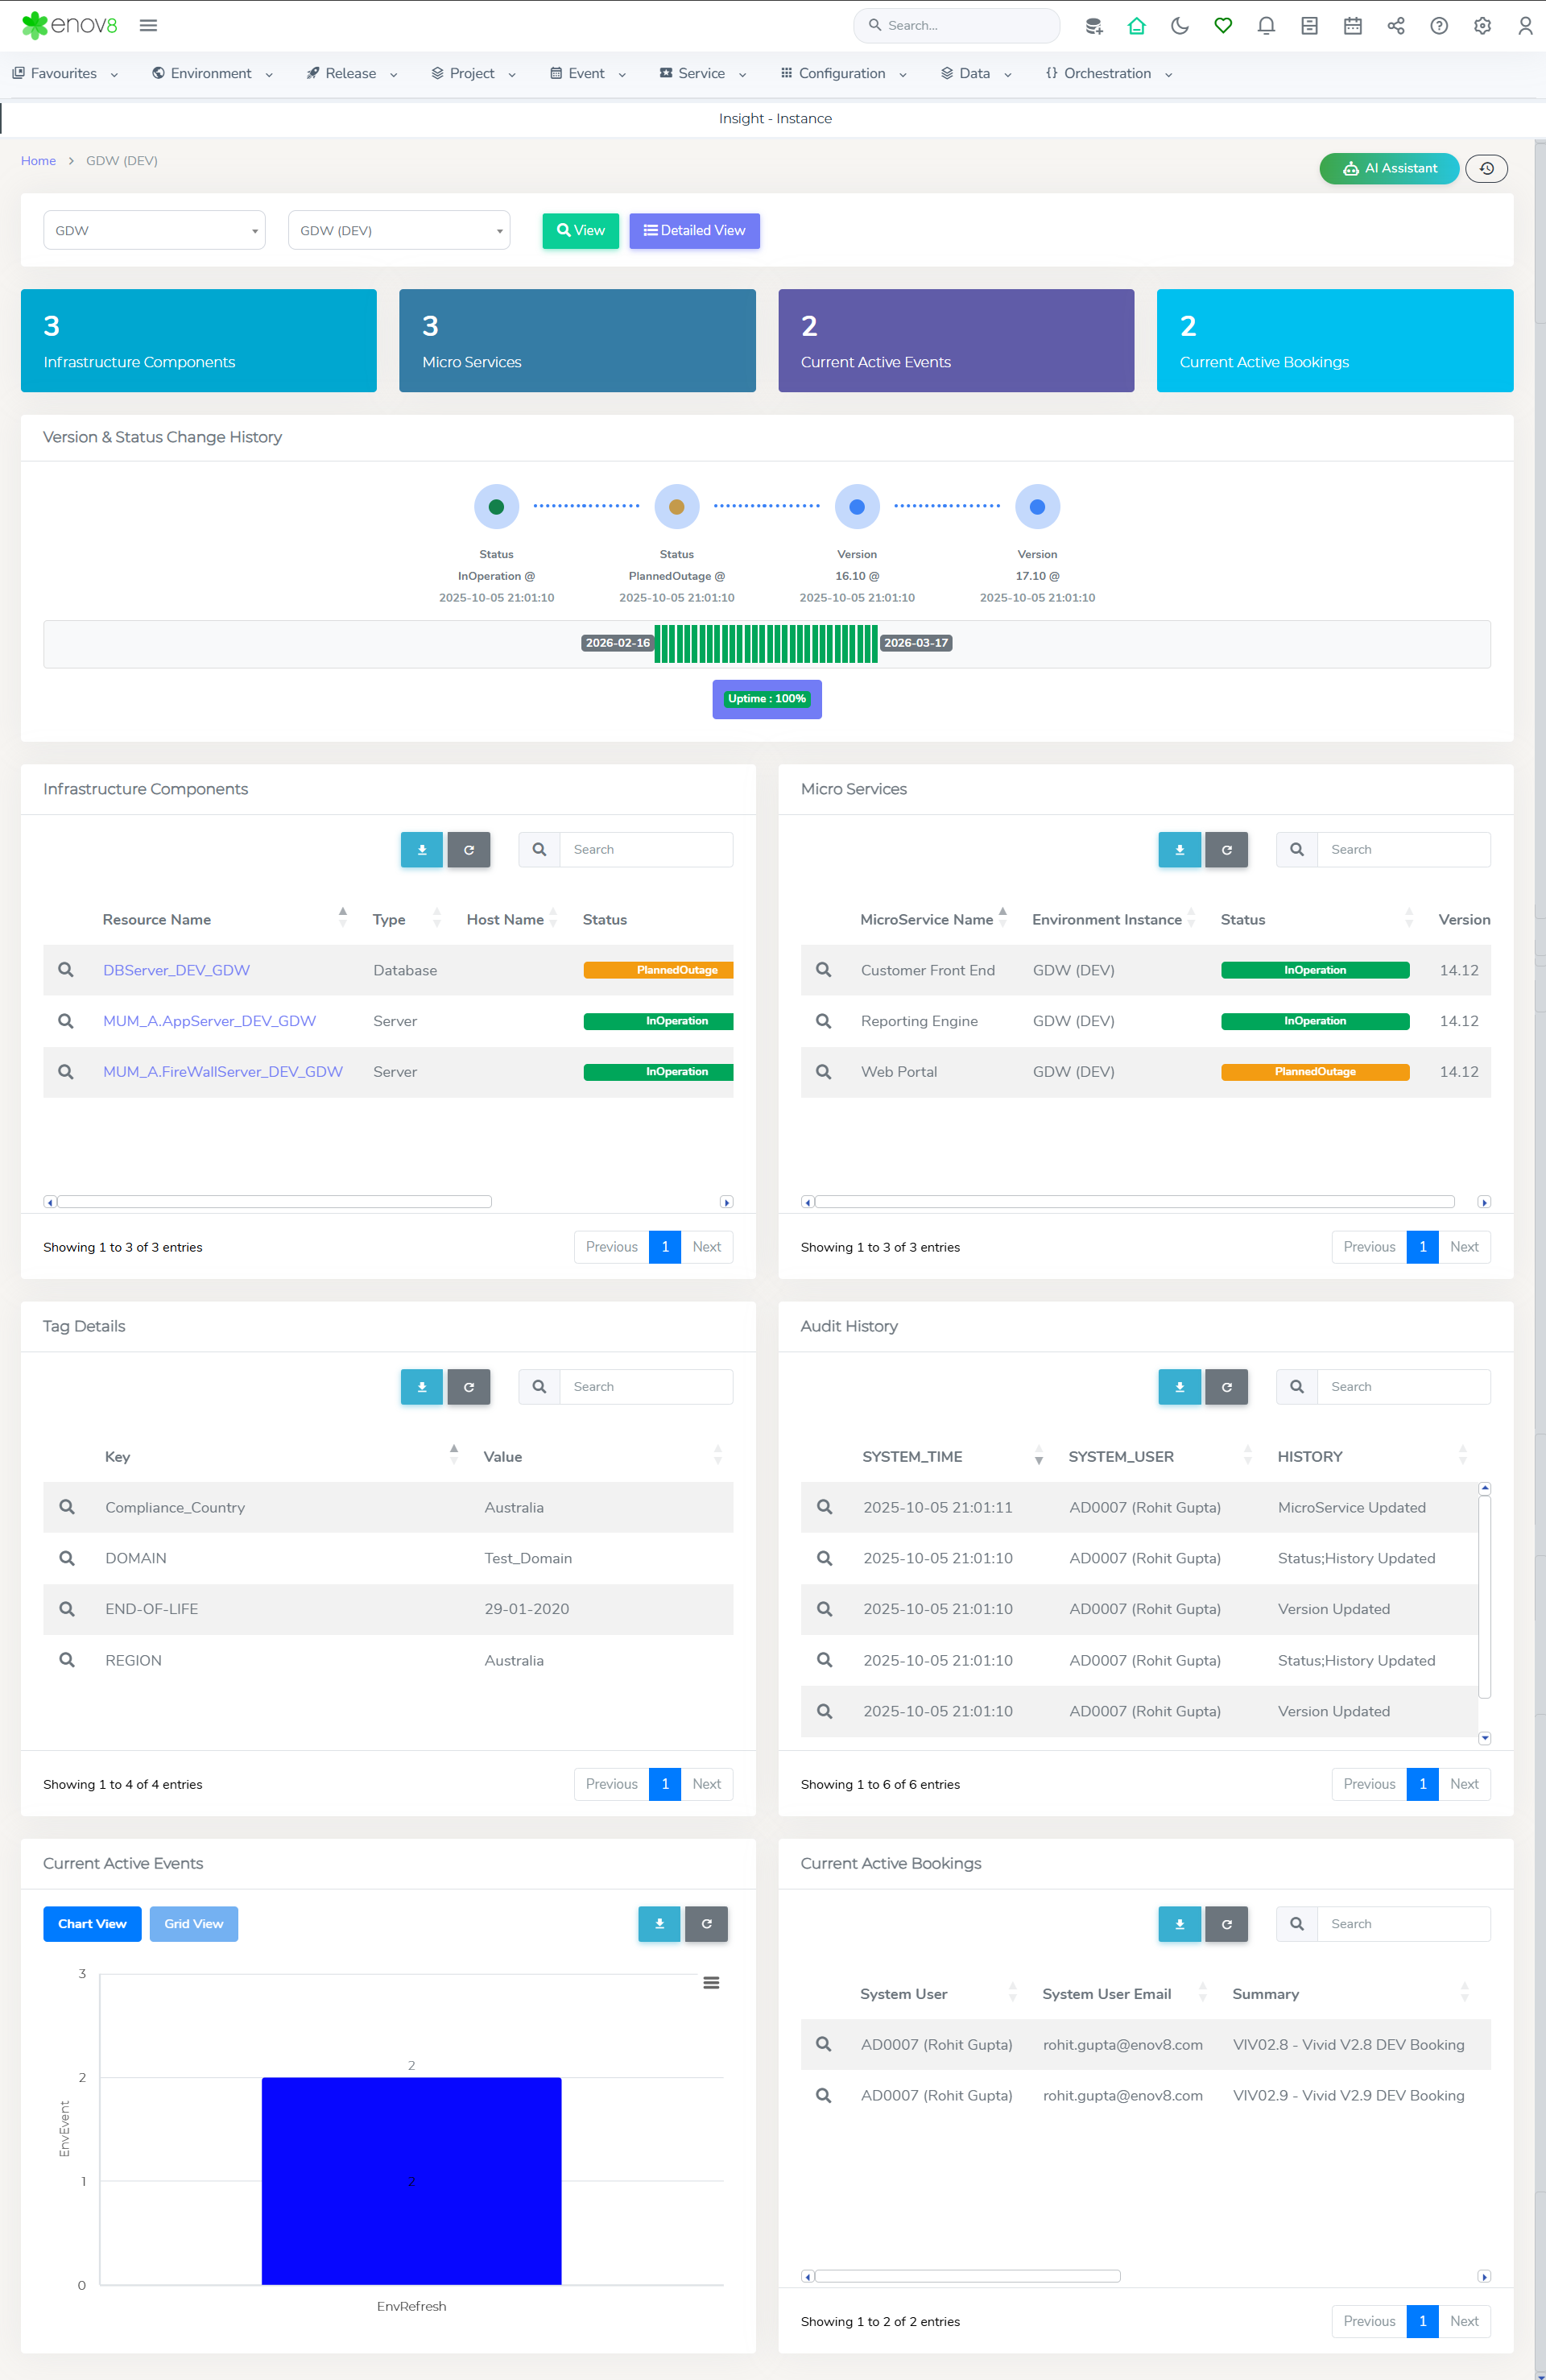Viewport: 1546px width, 2380px height.
Task: Switch events to Grid View
Action: 193,1923
